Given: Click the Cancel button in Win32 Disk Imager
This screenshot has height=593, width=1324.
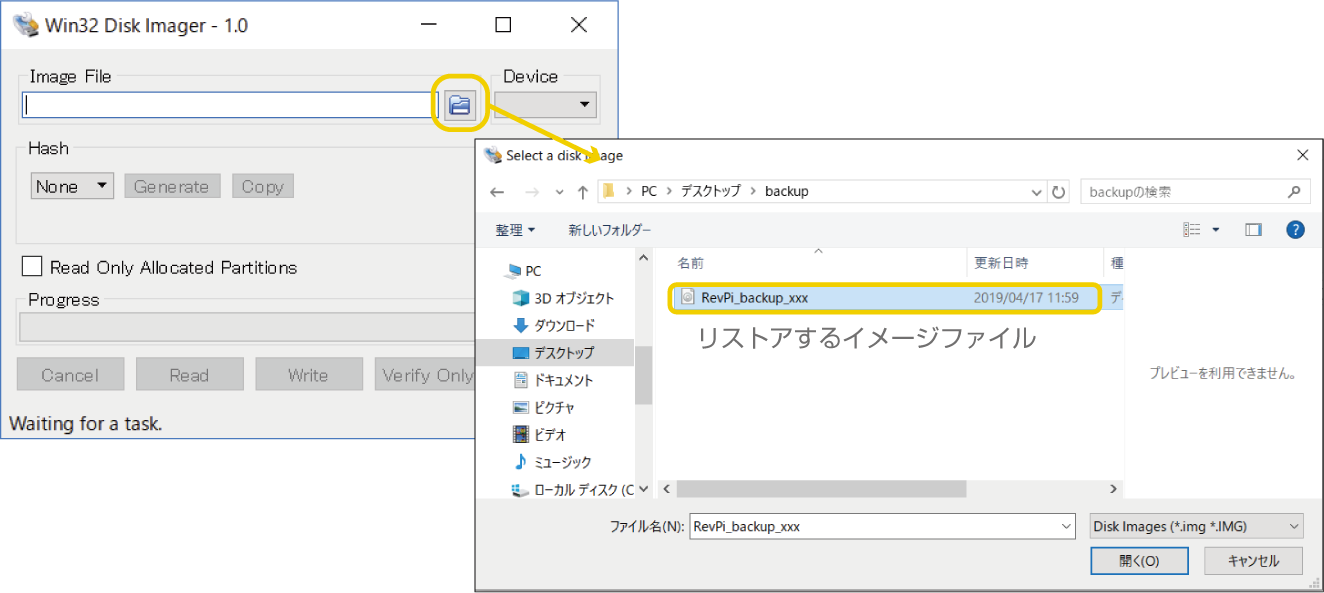Looking at the screenshot, I should click(70, 375).
